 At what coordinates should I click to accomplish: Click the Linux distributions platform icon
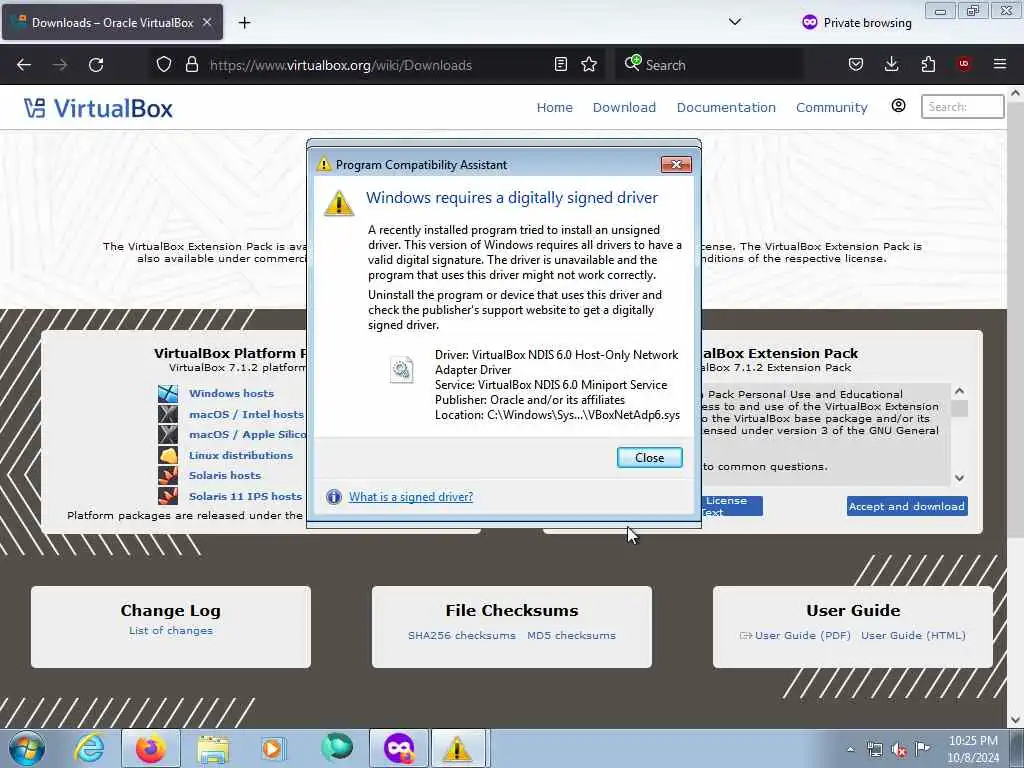[168, 455]
